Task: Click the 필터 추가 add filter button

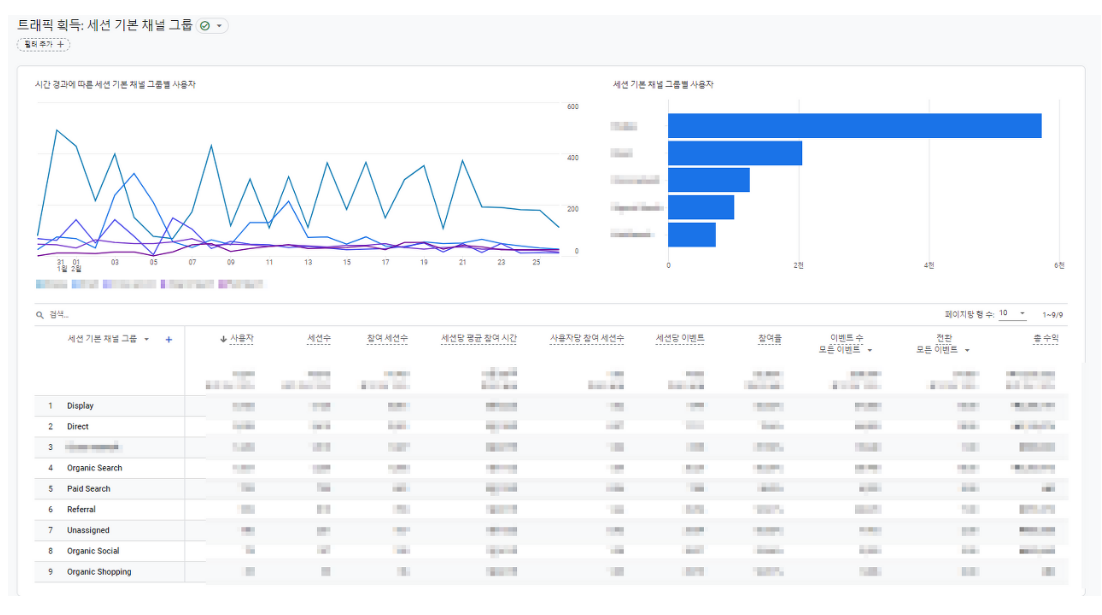Action: click(x=44, y=44)
